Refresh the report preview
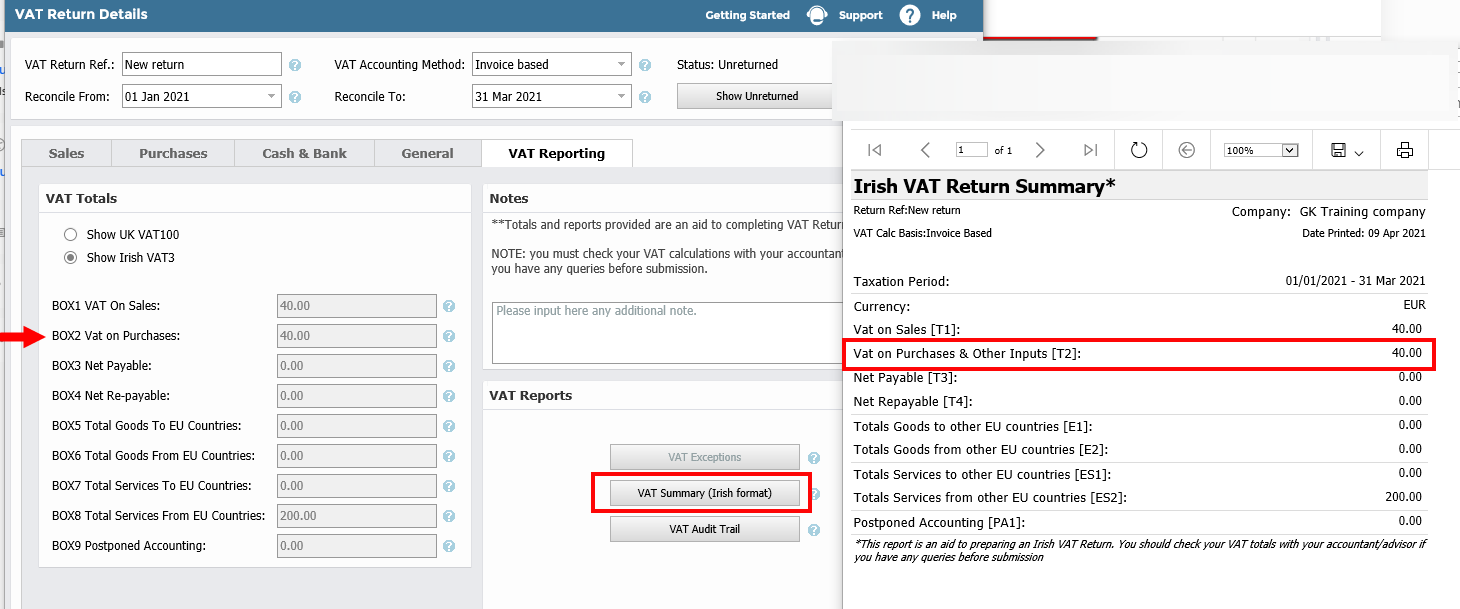 tap(1138, 150)
